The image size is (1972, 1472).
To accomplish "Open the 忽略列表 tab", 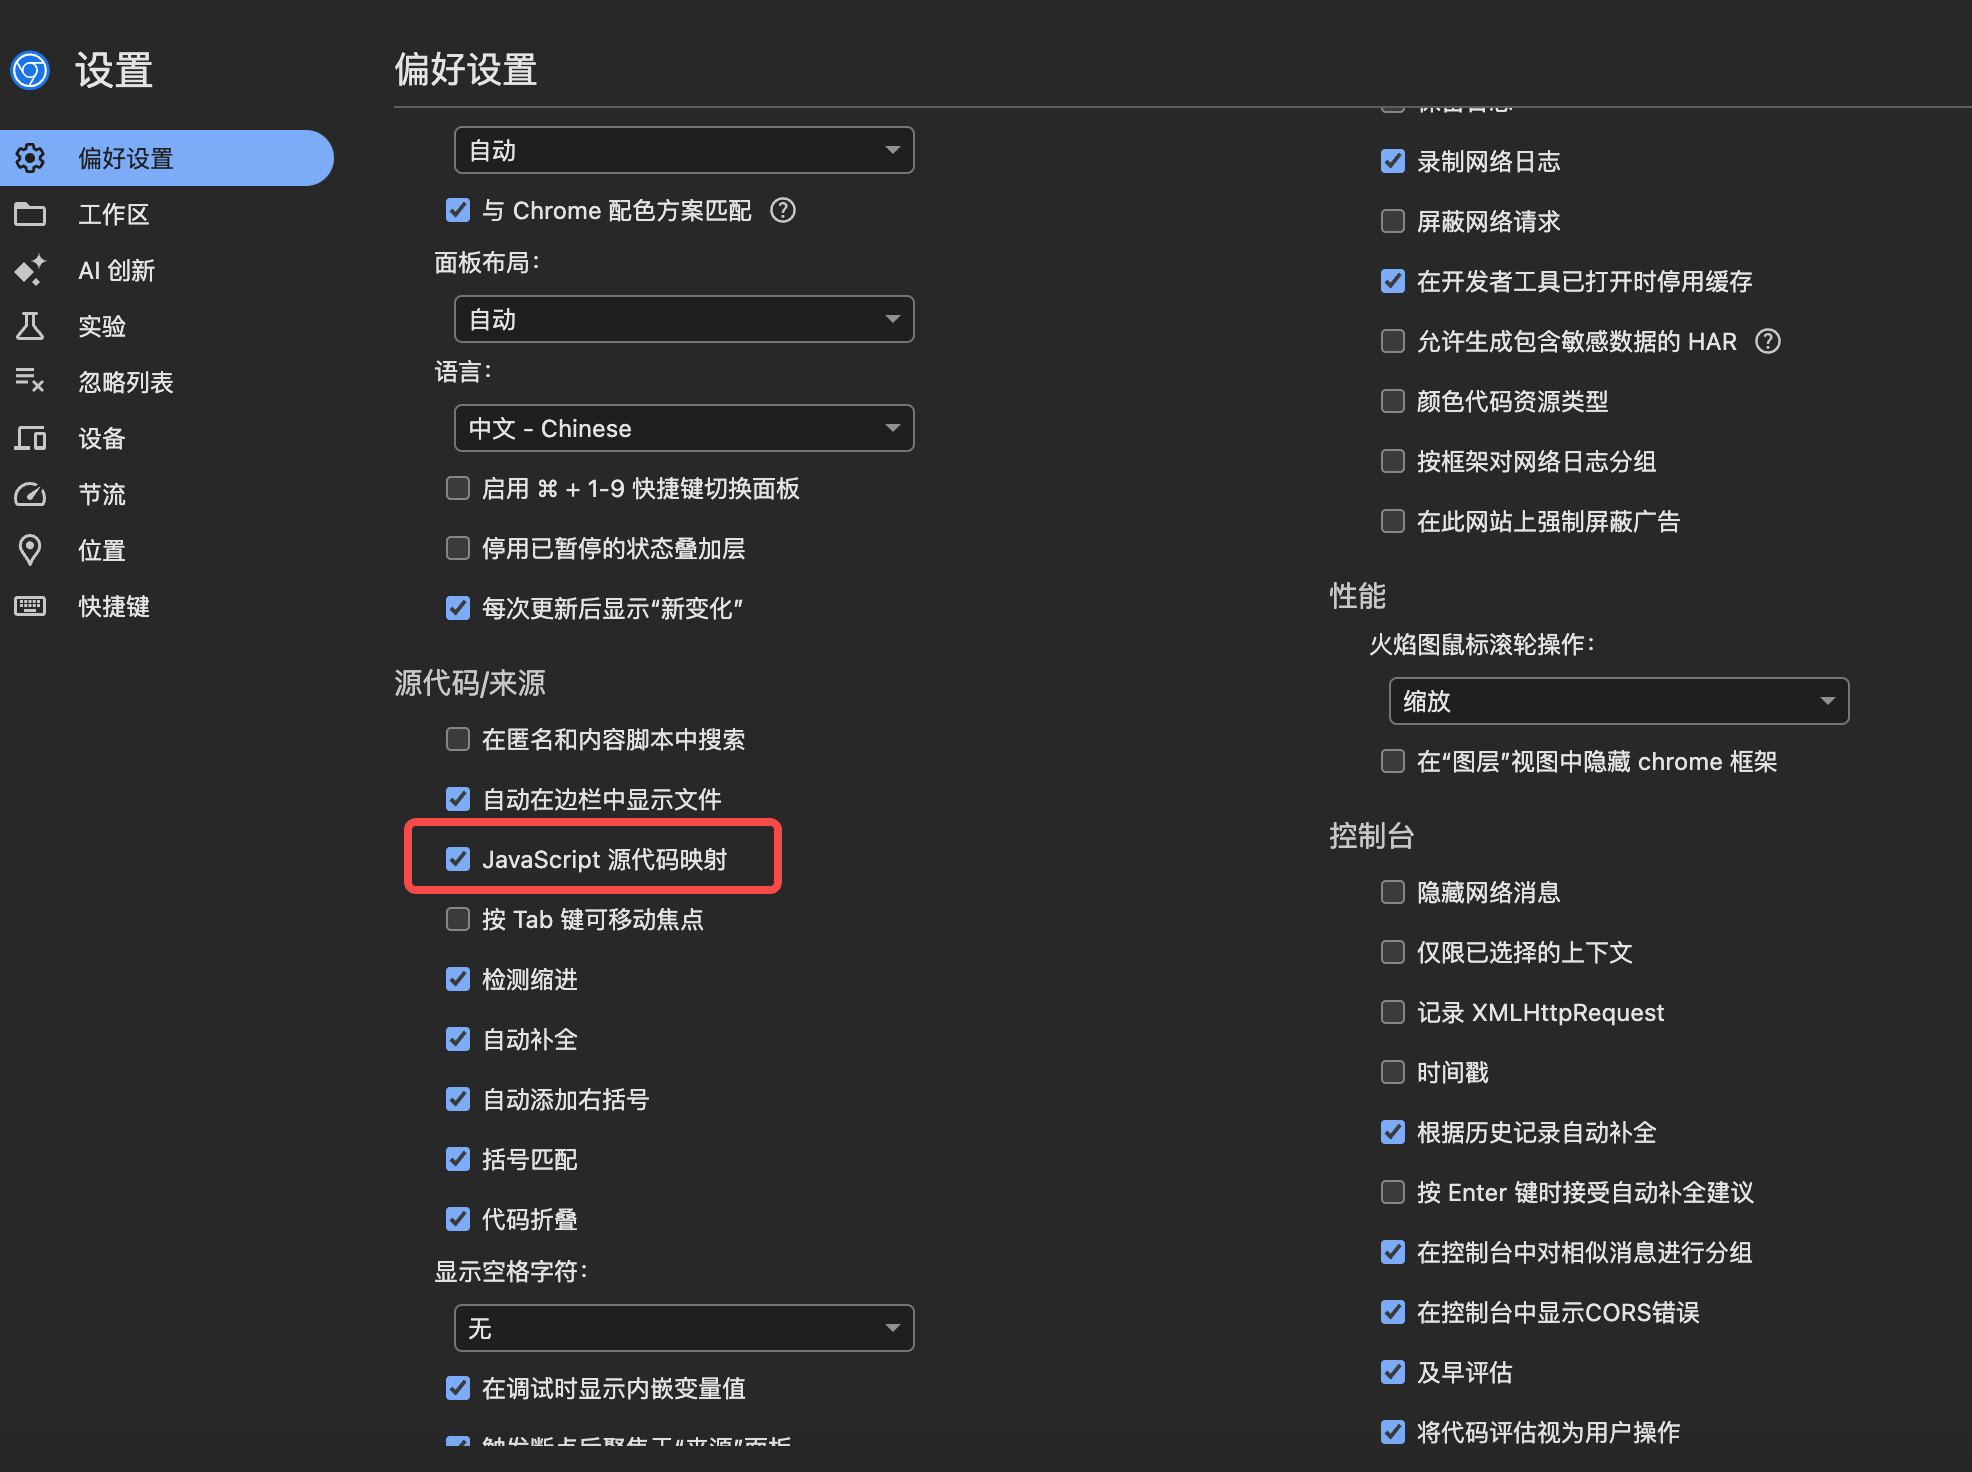I will click(166, 382).
